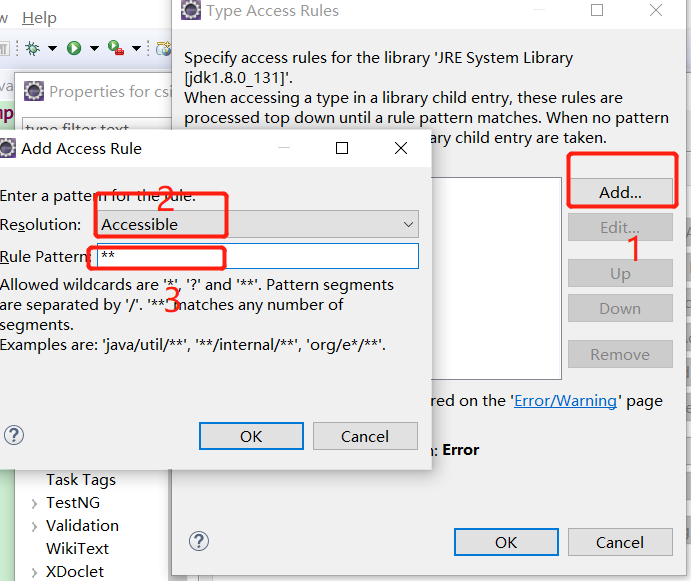Screen dimensions: 691x581
Task: Maximize the Type Access Rules window
Action: 597,10
